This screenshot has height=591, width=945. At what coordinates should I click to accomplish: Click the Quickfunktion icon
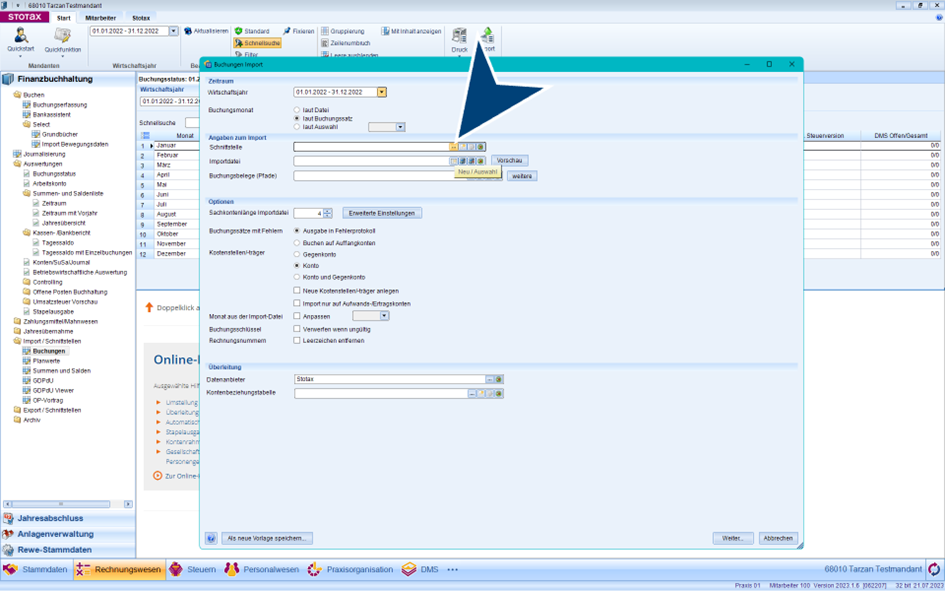tap(62, 37)
